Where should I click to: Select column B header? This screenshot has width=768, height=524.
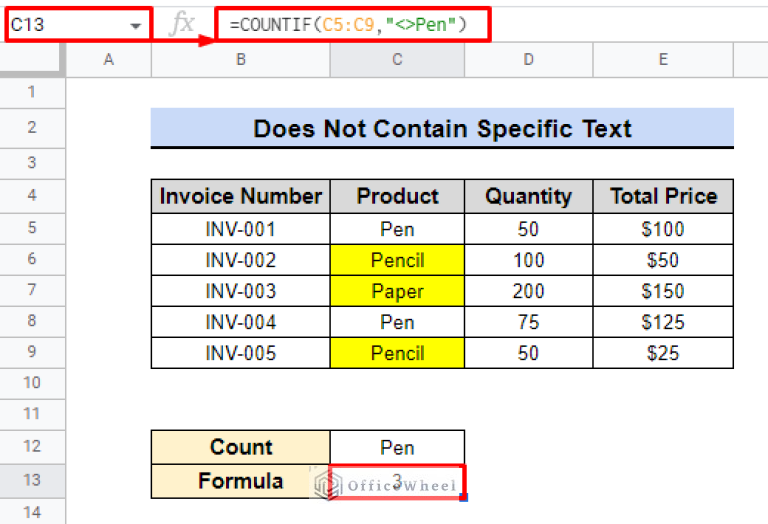coord(240,60)
